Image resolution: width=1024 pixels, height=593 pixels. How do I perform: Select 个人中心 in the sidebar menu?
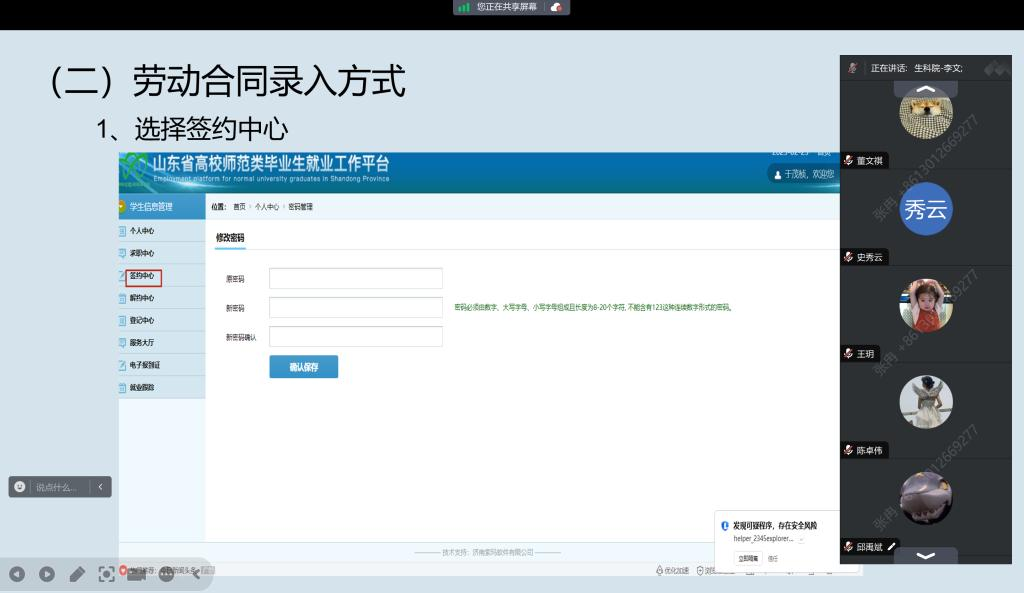pyautogui.click(x=141, y=231)
